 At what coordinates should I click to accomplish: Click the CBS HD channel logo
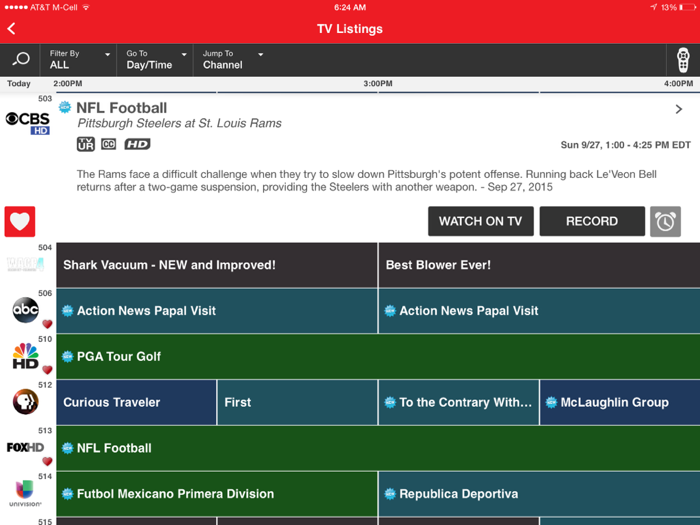coord(28,123)
